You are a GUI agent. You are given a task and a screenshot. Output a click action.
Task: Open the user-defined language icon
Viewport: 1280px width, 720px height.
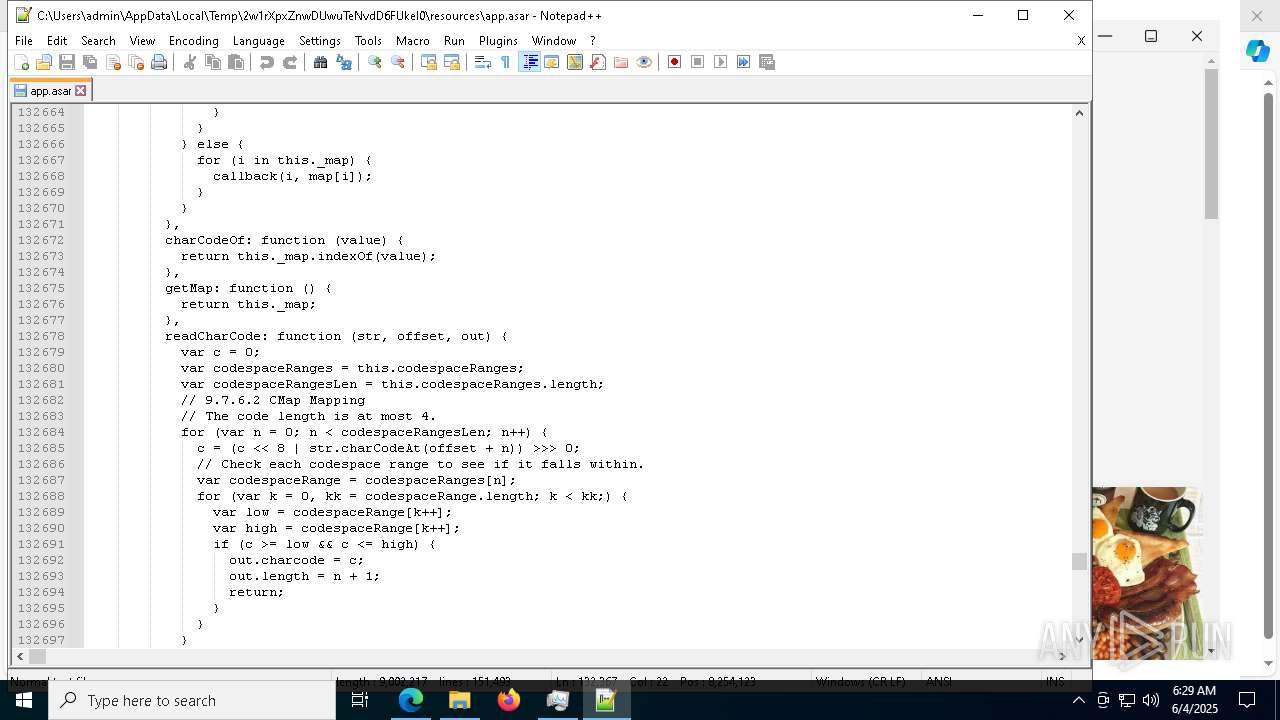click(552, 62)
